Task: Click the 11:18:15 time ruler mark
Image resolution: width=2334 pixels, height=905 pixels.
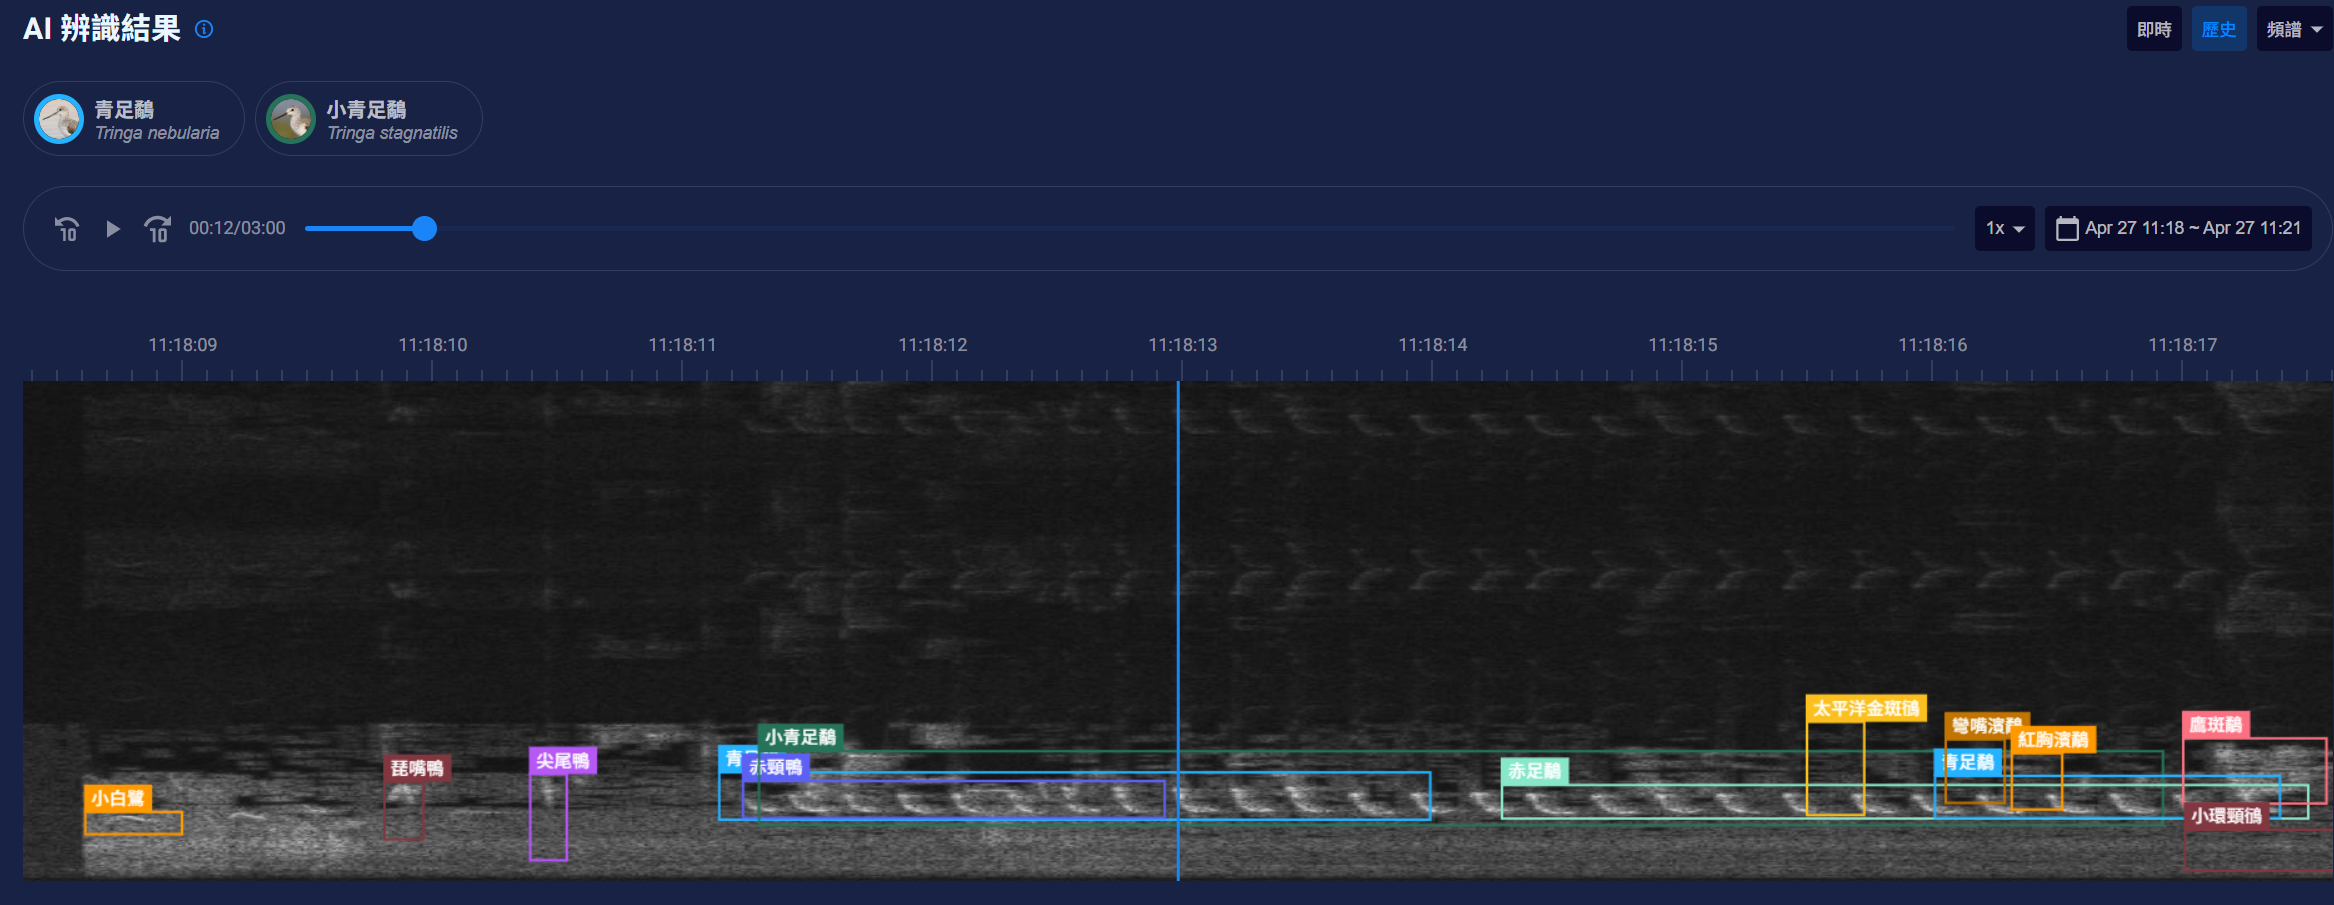Action: click(1682, 345)
